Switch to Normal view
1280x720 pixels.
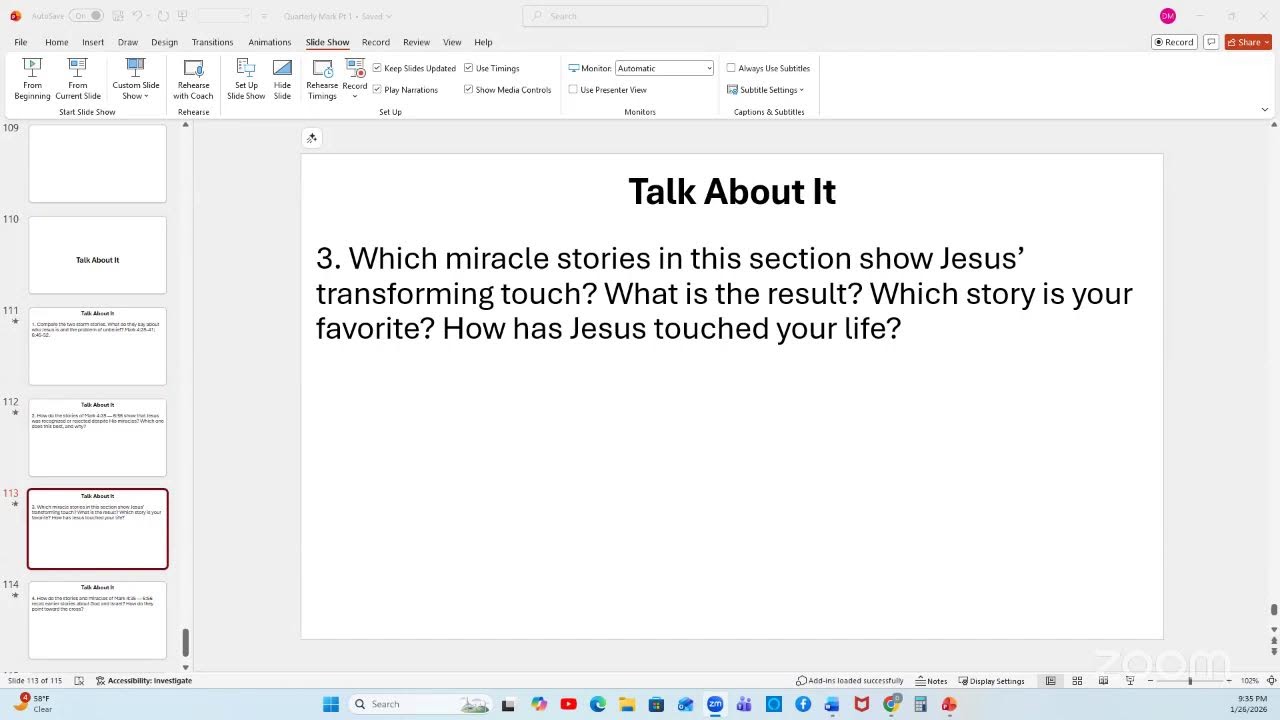(x=1050, y=681)
